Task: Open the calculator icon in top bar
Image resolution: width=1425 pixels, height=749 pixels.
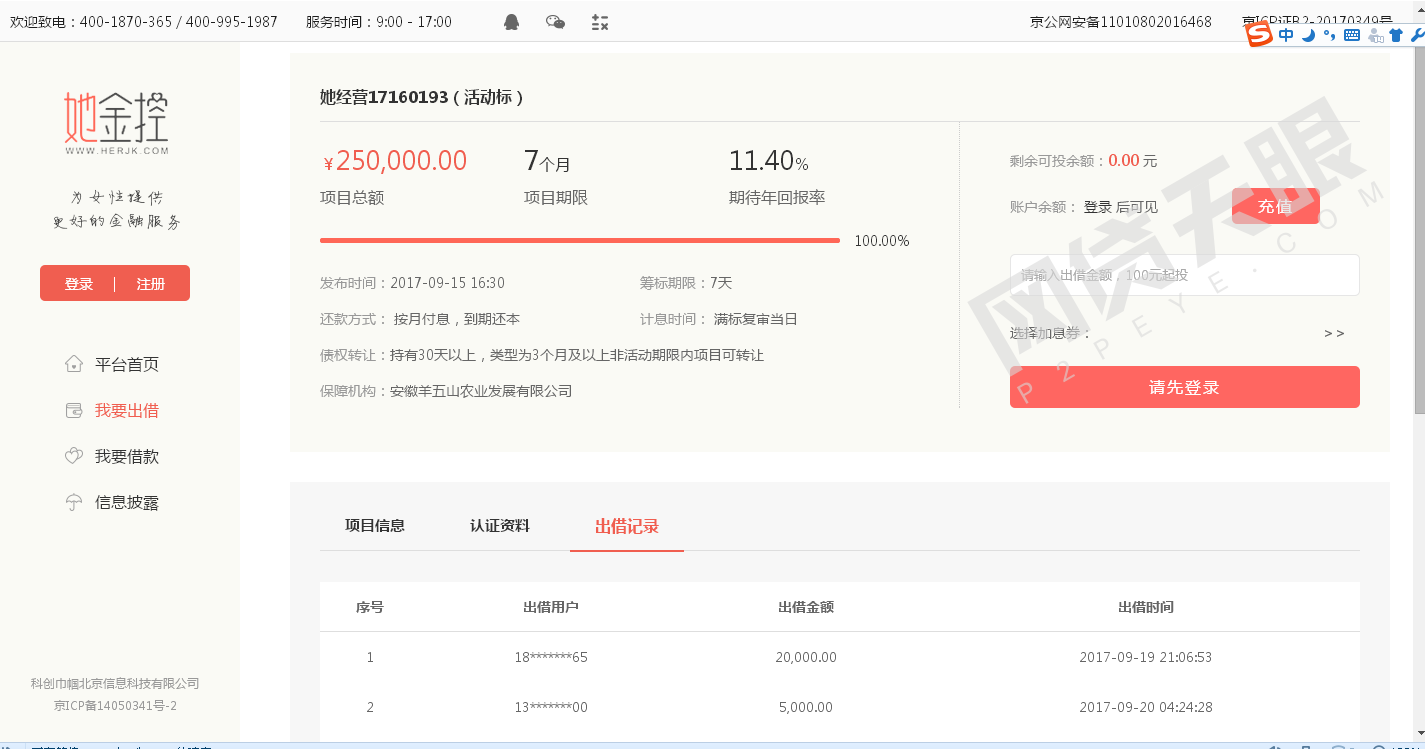Action: point(600,22)
